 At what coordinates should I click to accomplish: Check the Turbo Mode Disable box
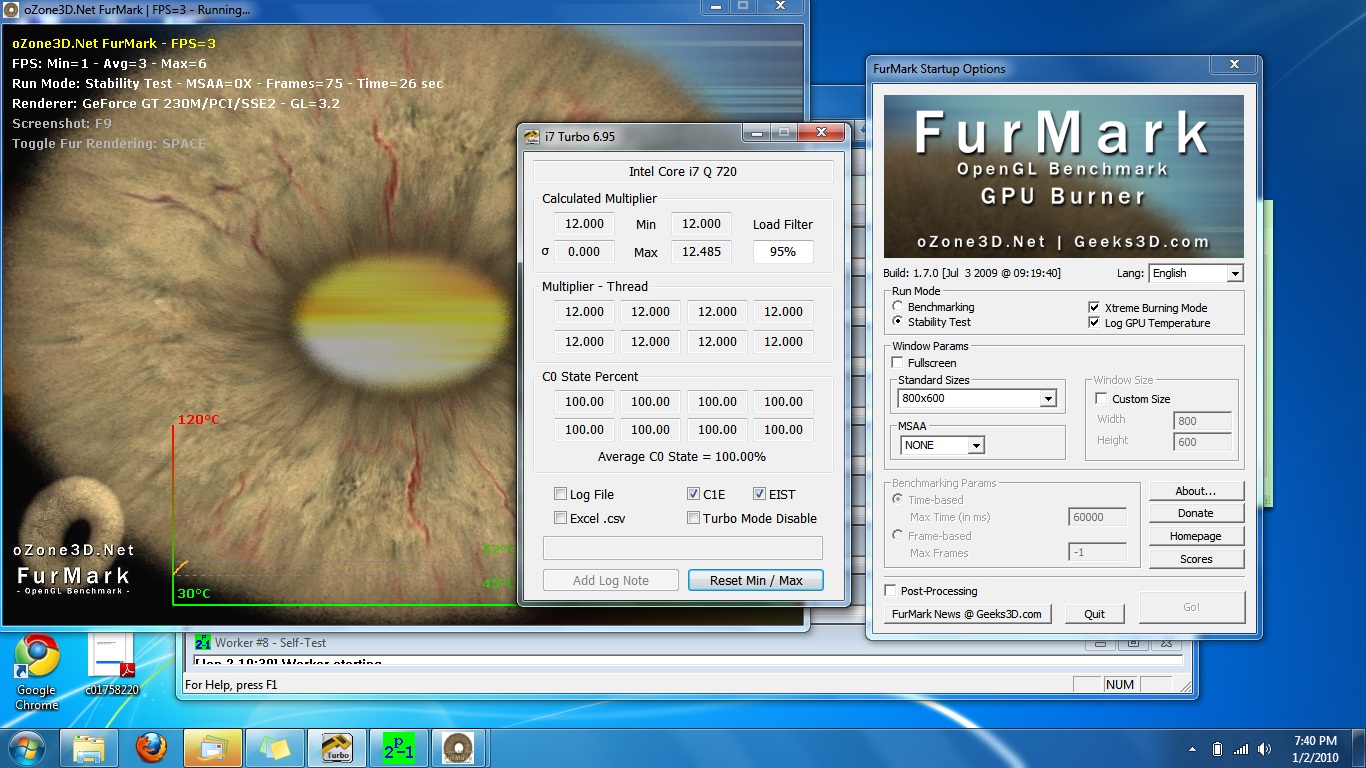(x=694, y=518)
